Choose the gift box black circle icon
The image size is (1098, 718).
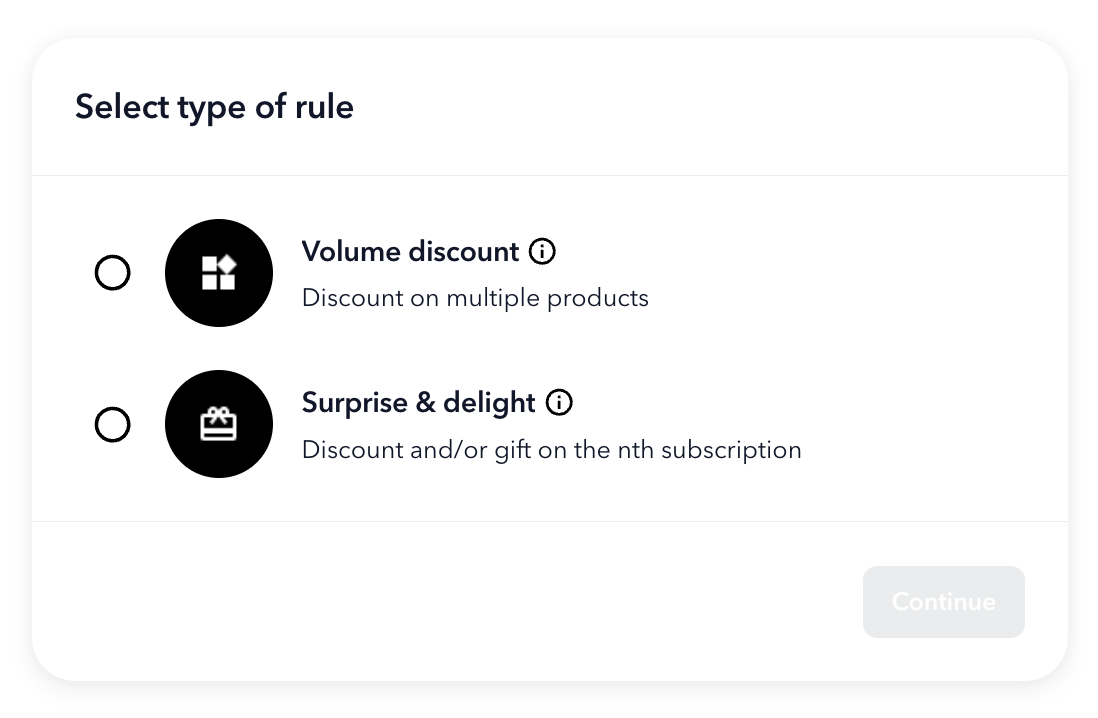(x=219, y=424)
